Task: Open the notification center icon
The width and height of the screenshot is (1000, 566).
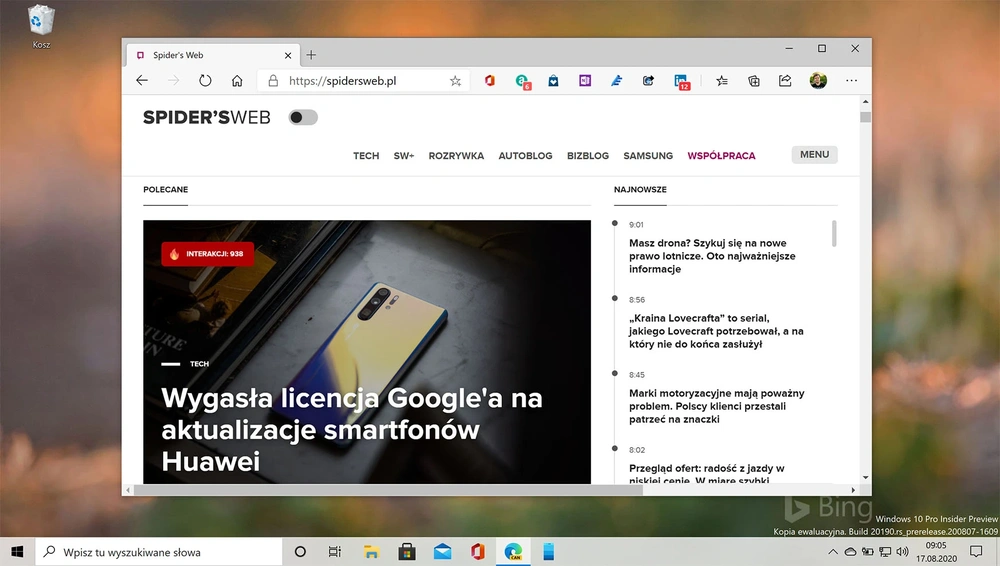Action: point(976,552)
